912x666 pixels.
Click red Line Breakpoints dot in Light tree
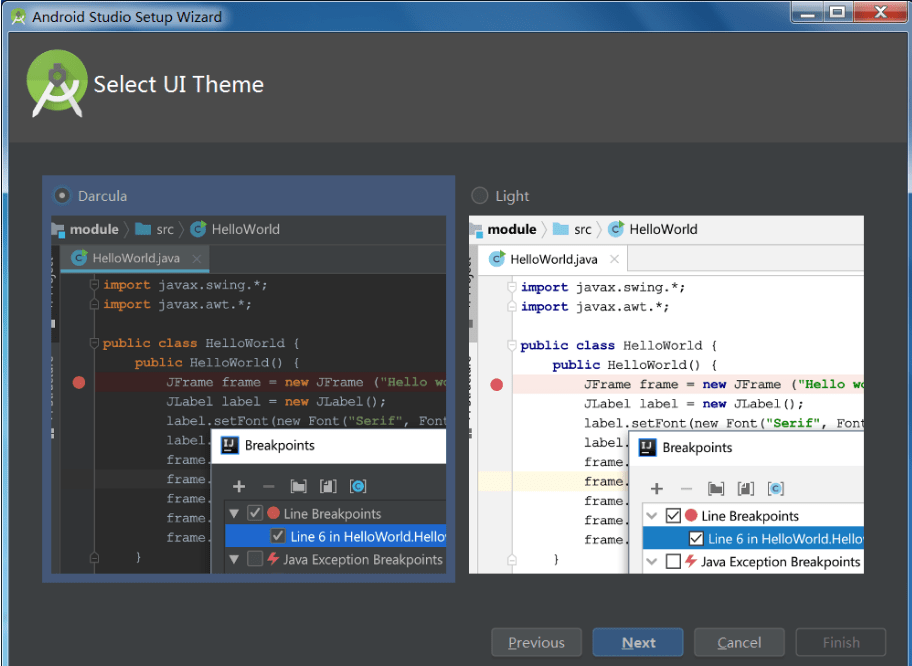(x=691, y=515)
